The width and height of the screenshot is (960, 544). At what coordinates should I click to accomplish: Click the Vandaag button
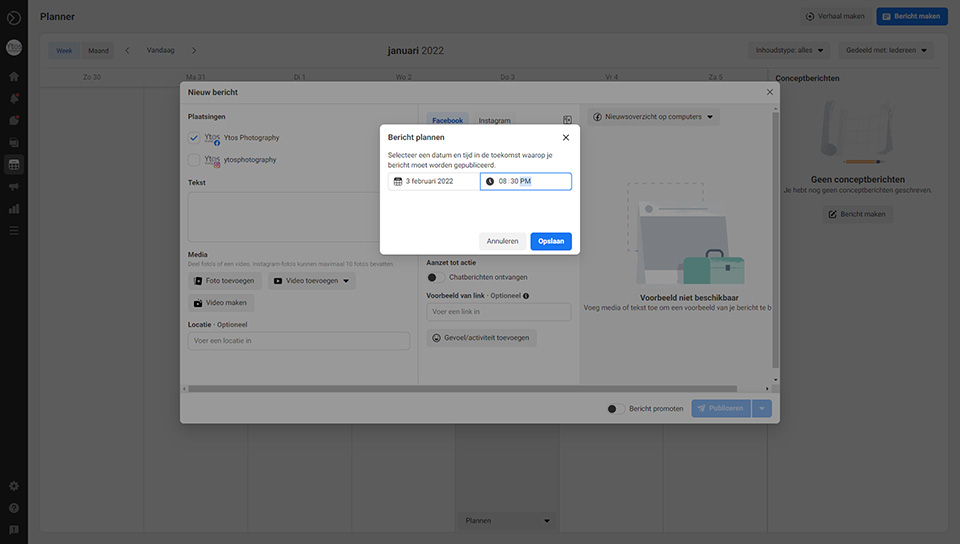click(x=160, y=50)
